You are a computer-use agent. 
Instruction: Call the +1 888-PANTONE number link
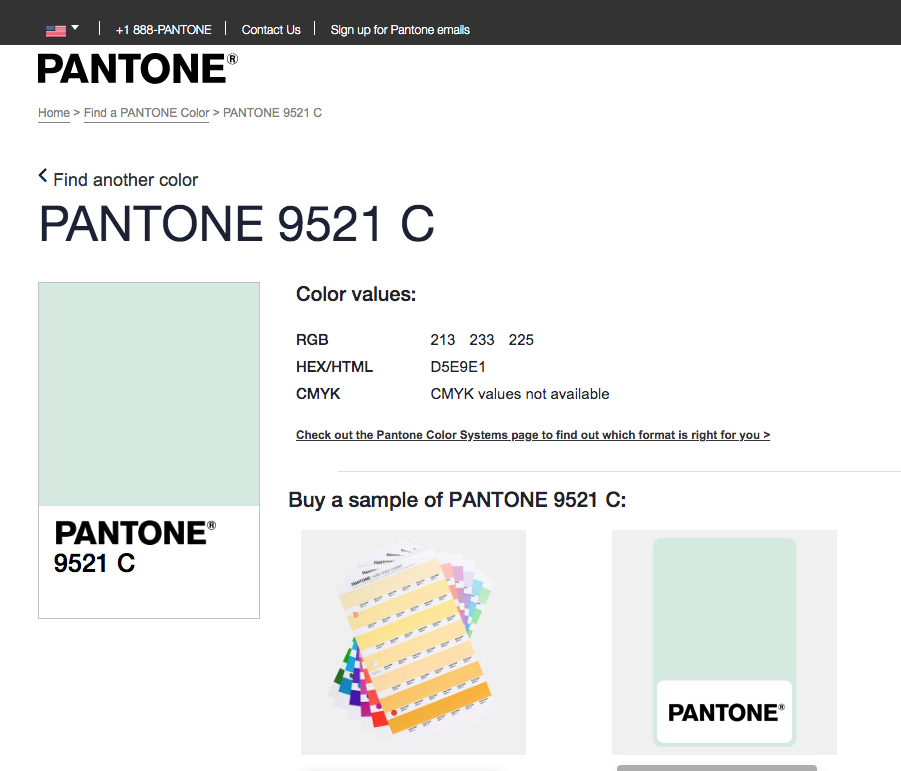click(163, 30)
